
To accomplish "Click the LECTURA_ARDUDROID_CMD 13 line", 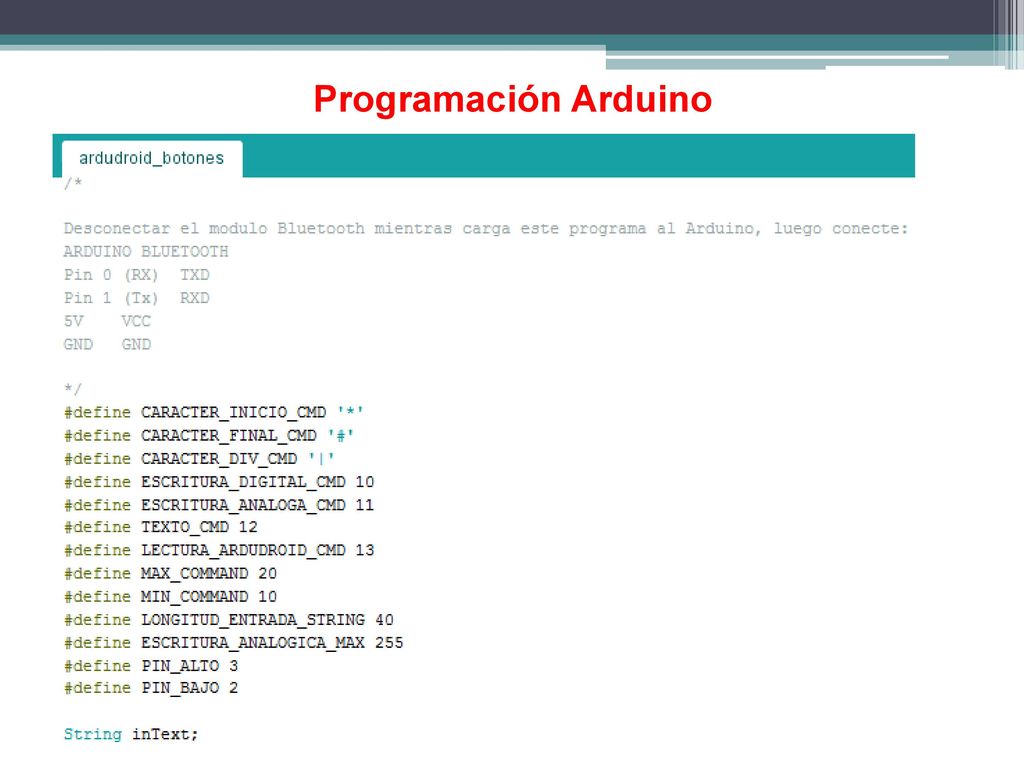I will (219, 551).
